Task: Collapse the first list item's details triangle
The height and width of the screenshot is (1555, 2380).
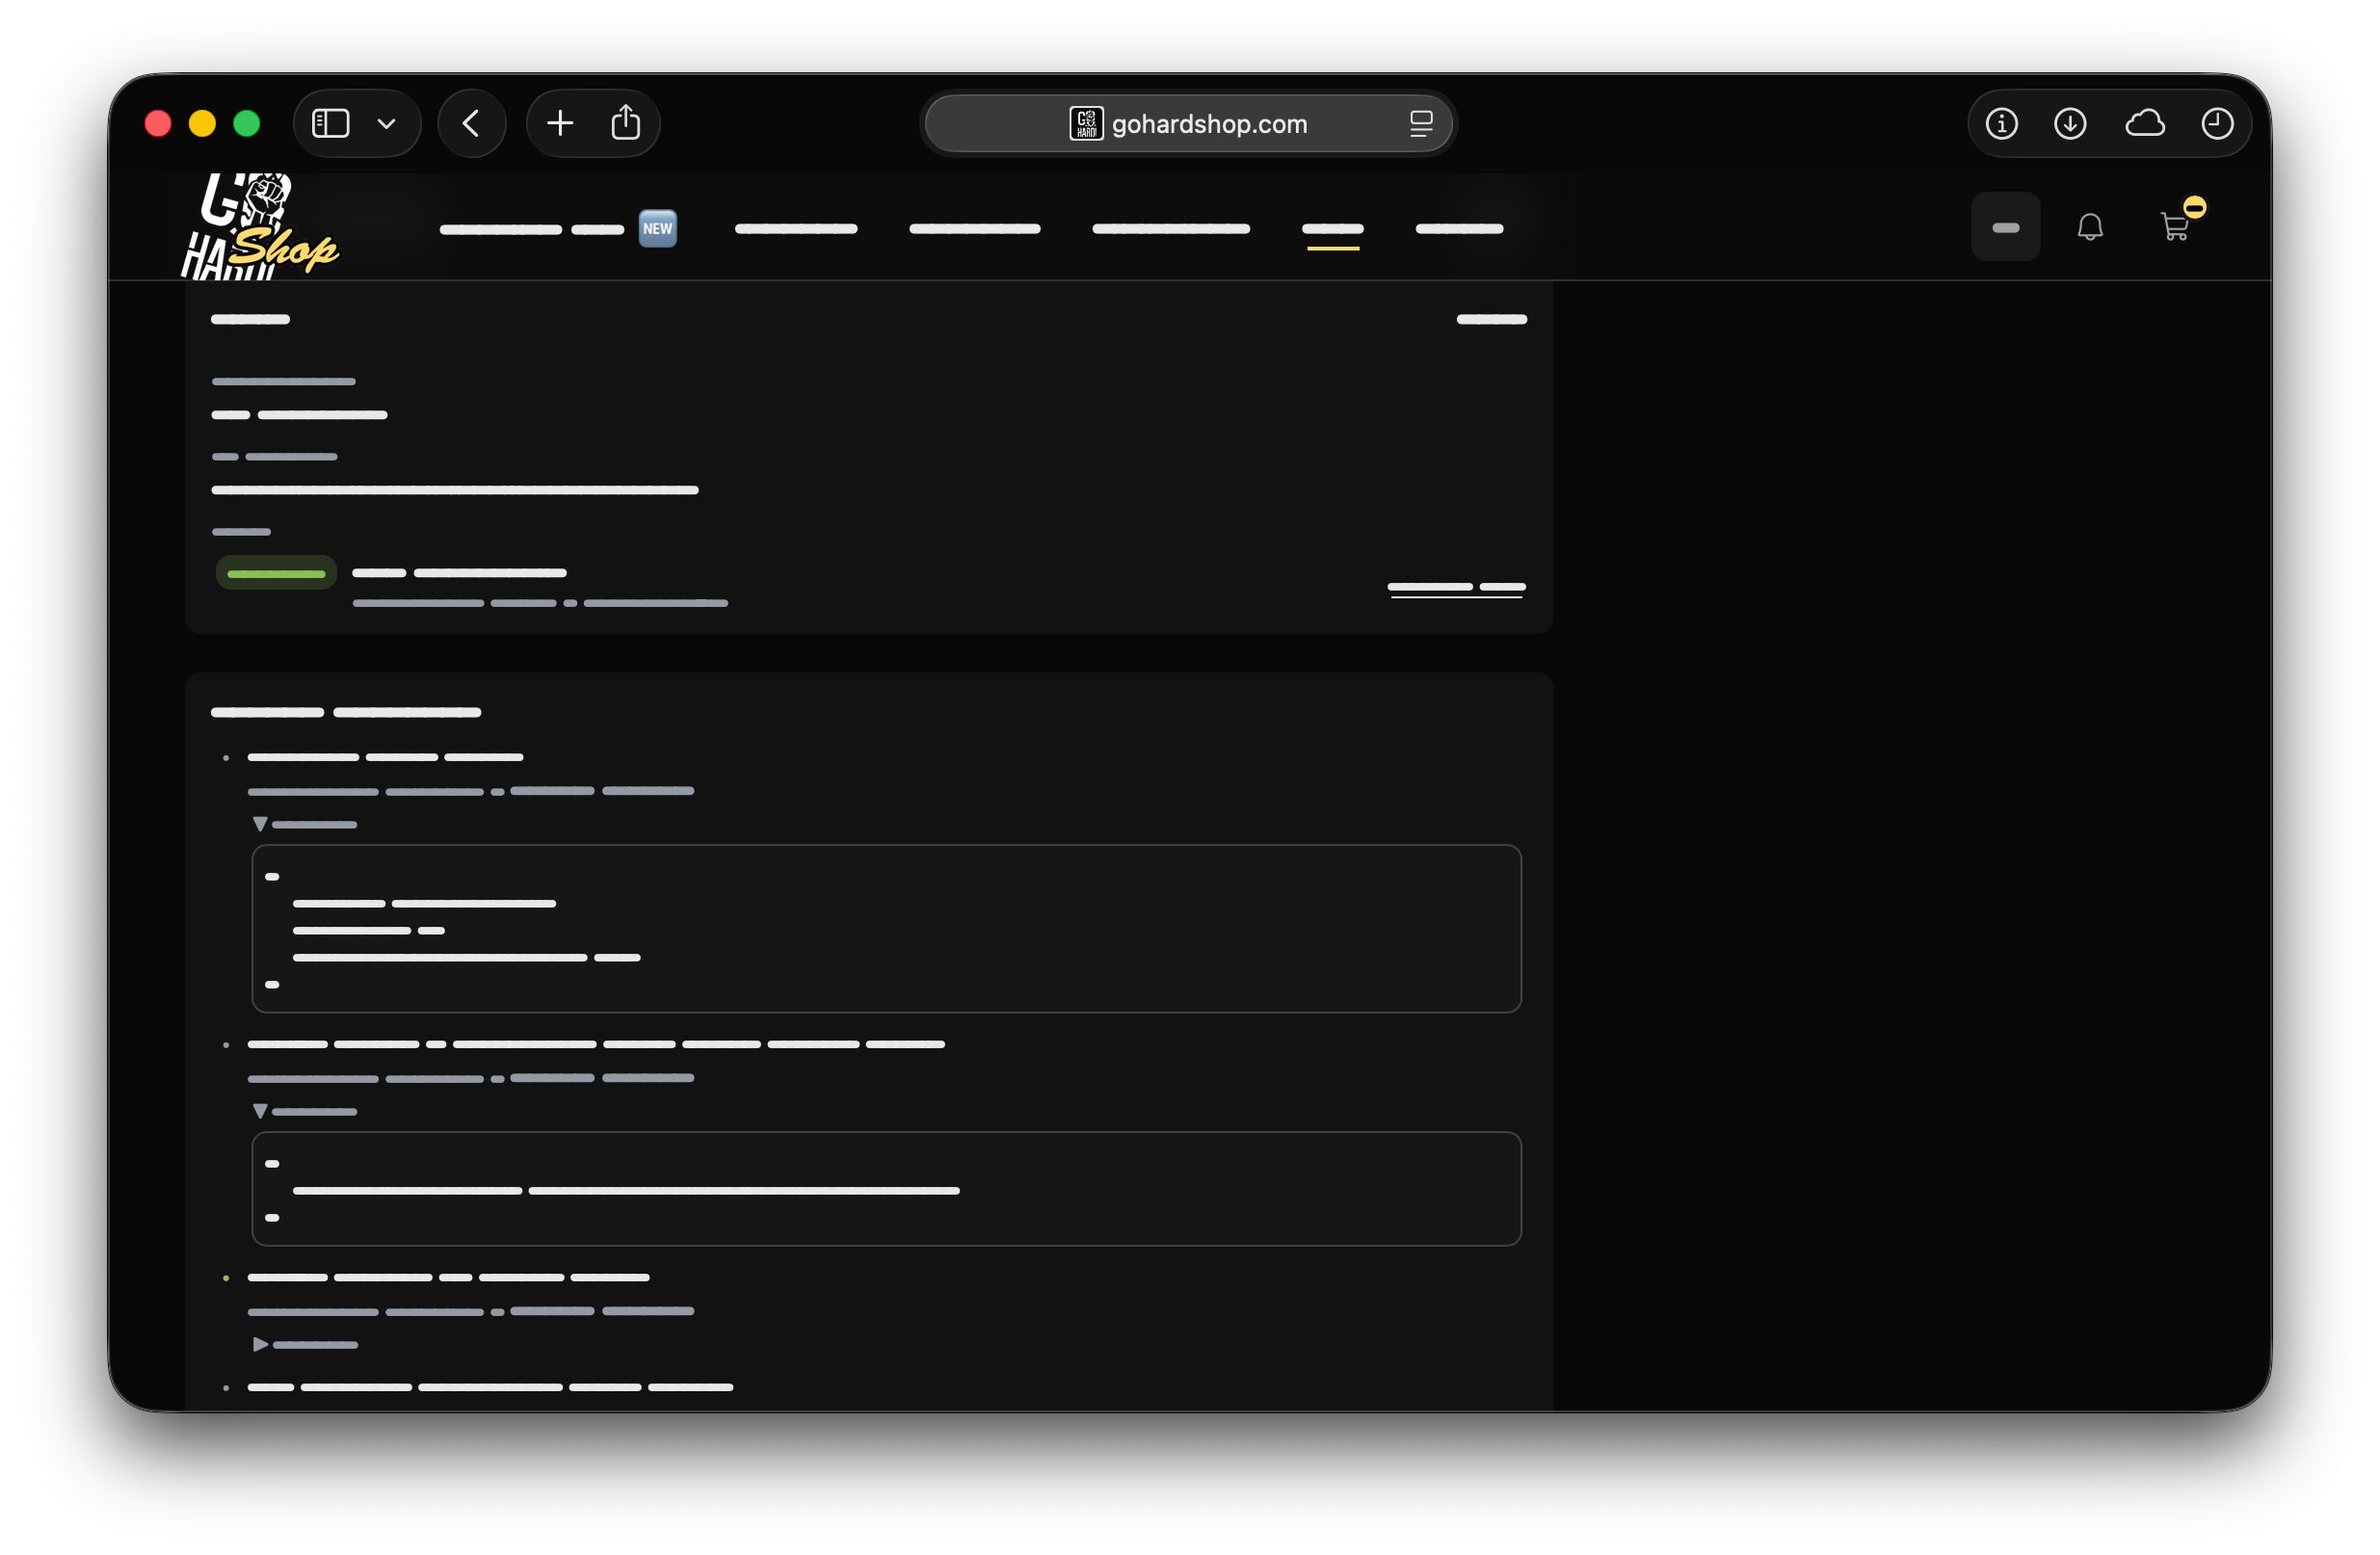Action: click(260, 825)
